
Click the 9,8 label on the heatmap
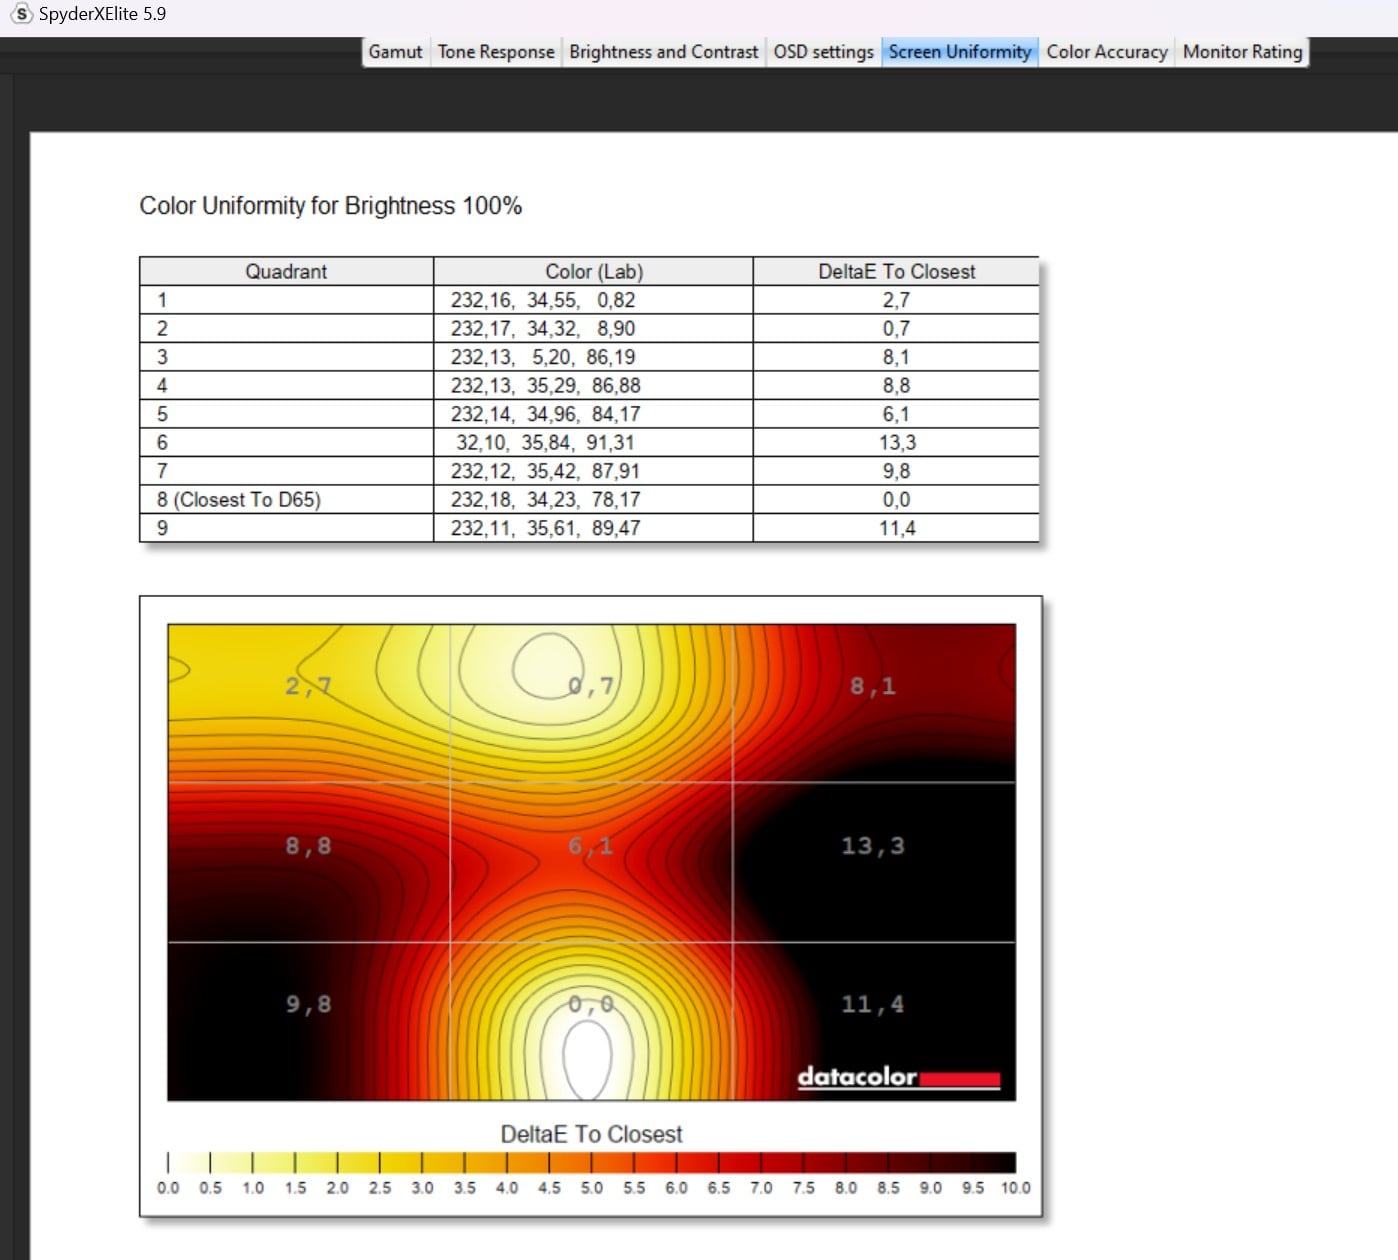click(308, 1004)
